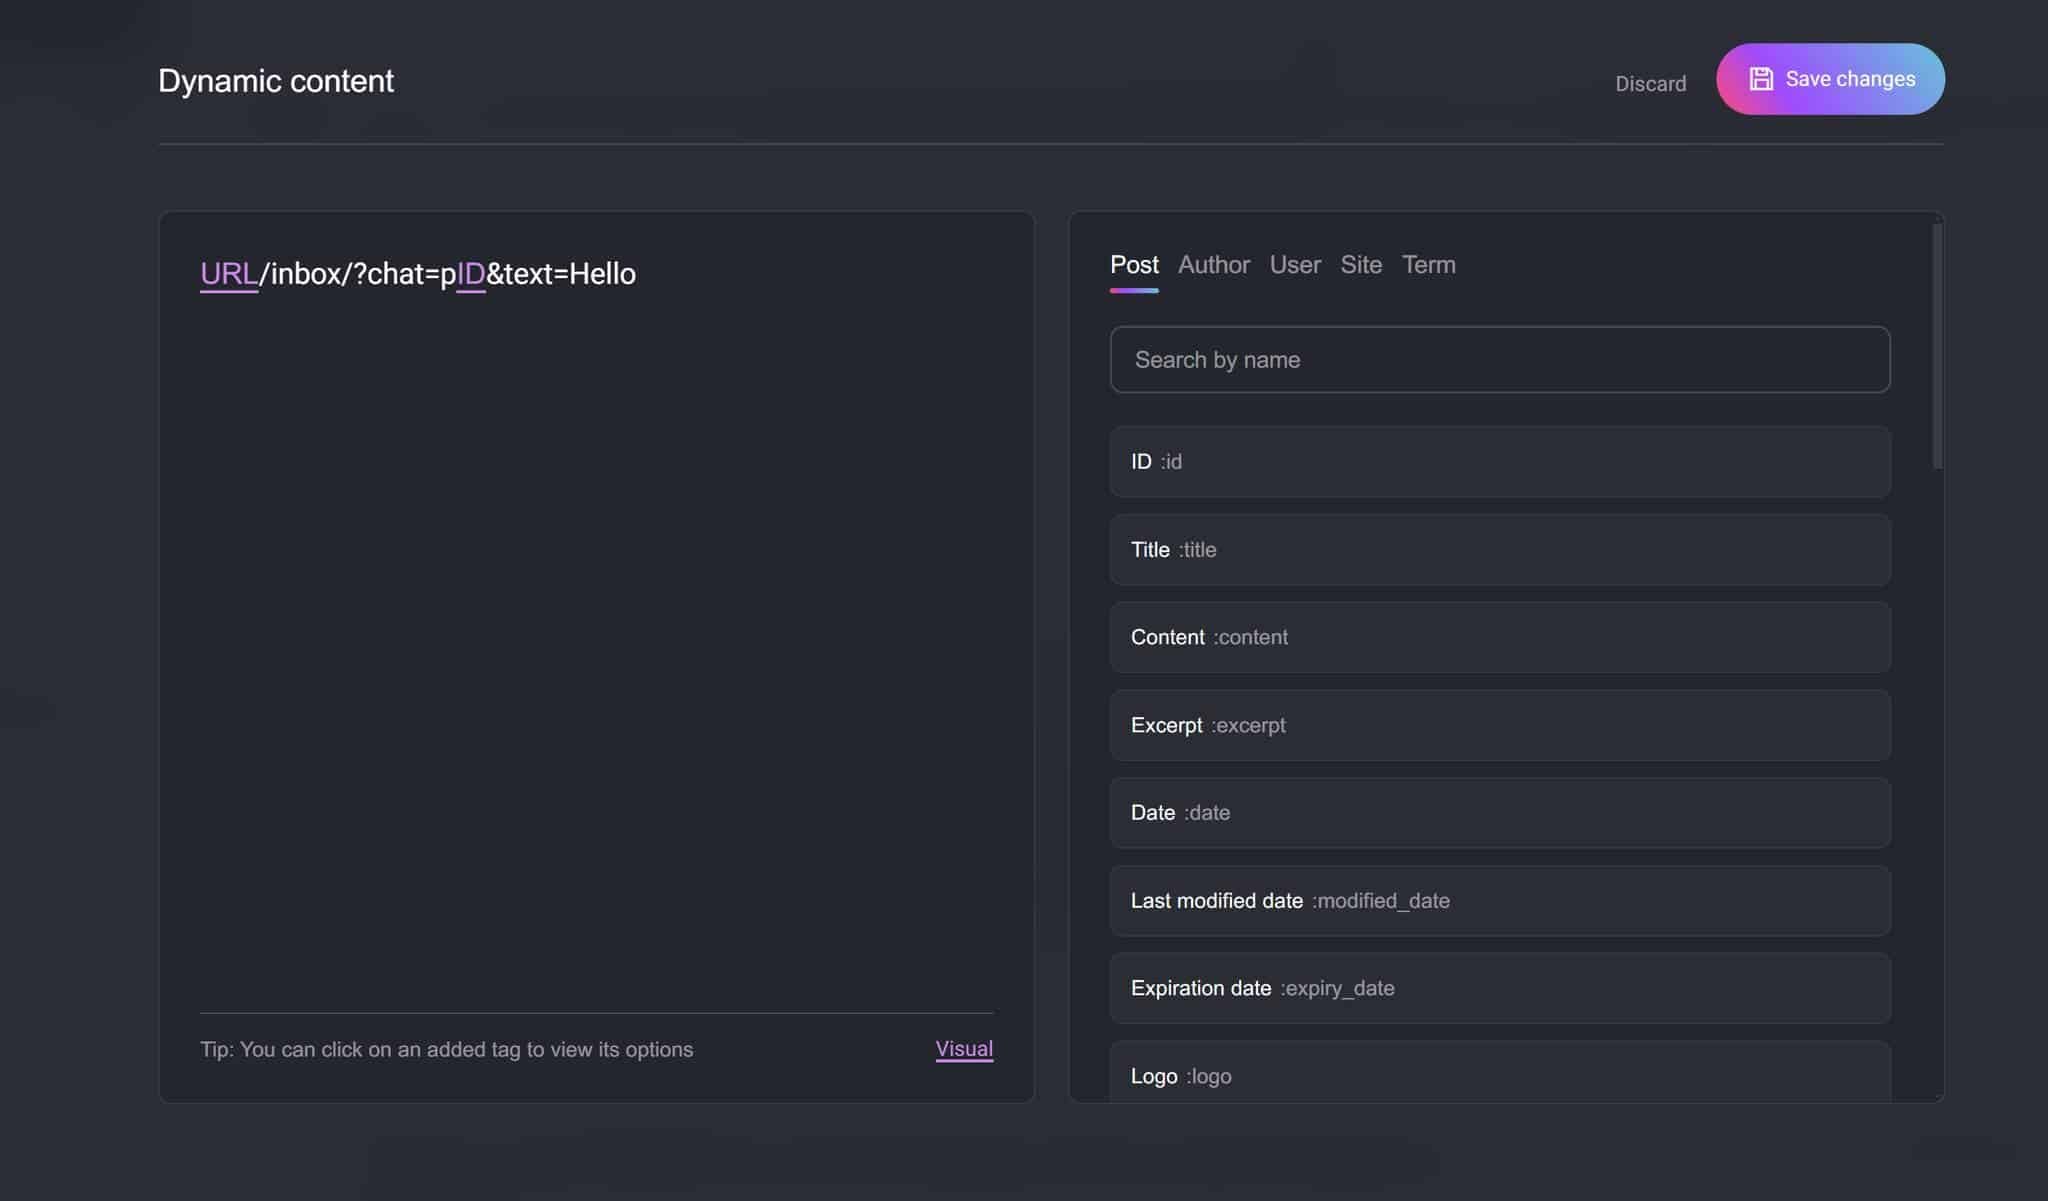The image size is (2048, 1201).
Task: Click the Save changes button
Action: point(1831,79)
